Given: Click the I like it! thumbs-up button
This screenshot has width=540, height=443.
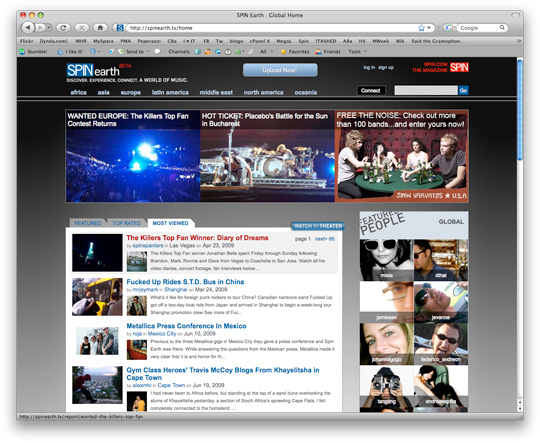Looking at the screenshot, I should (70, 52).
